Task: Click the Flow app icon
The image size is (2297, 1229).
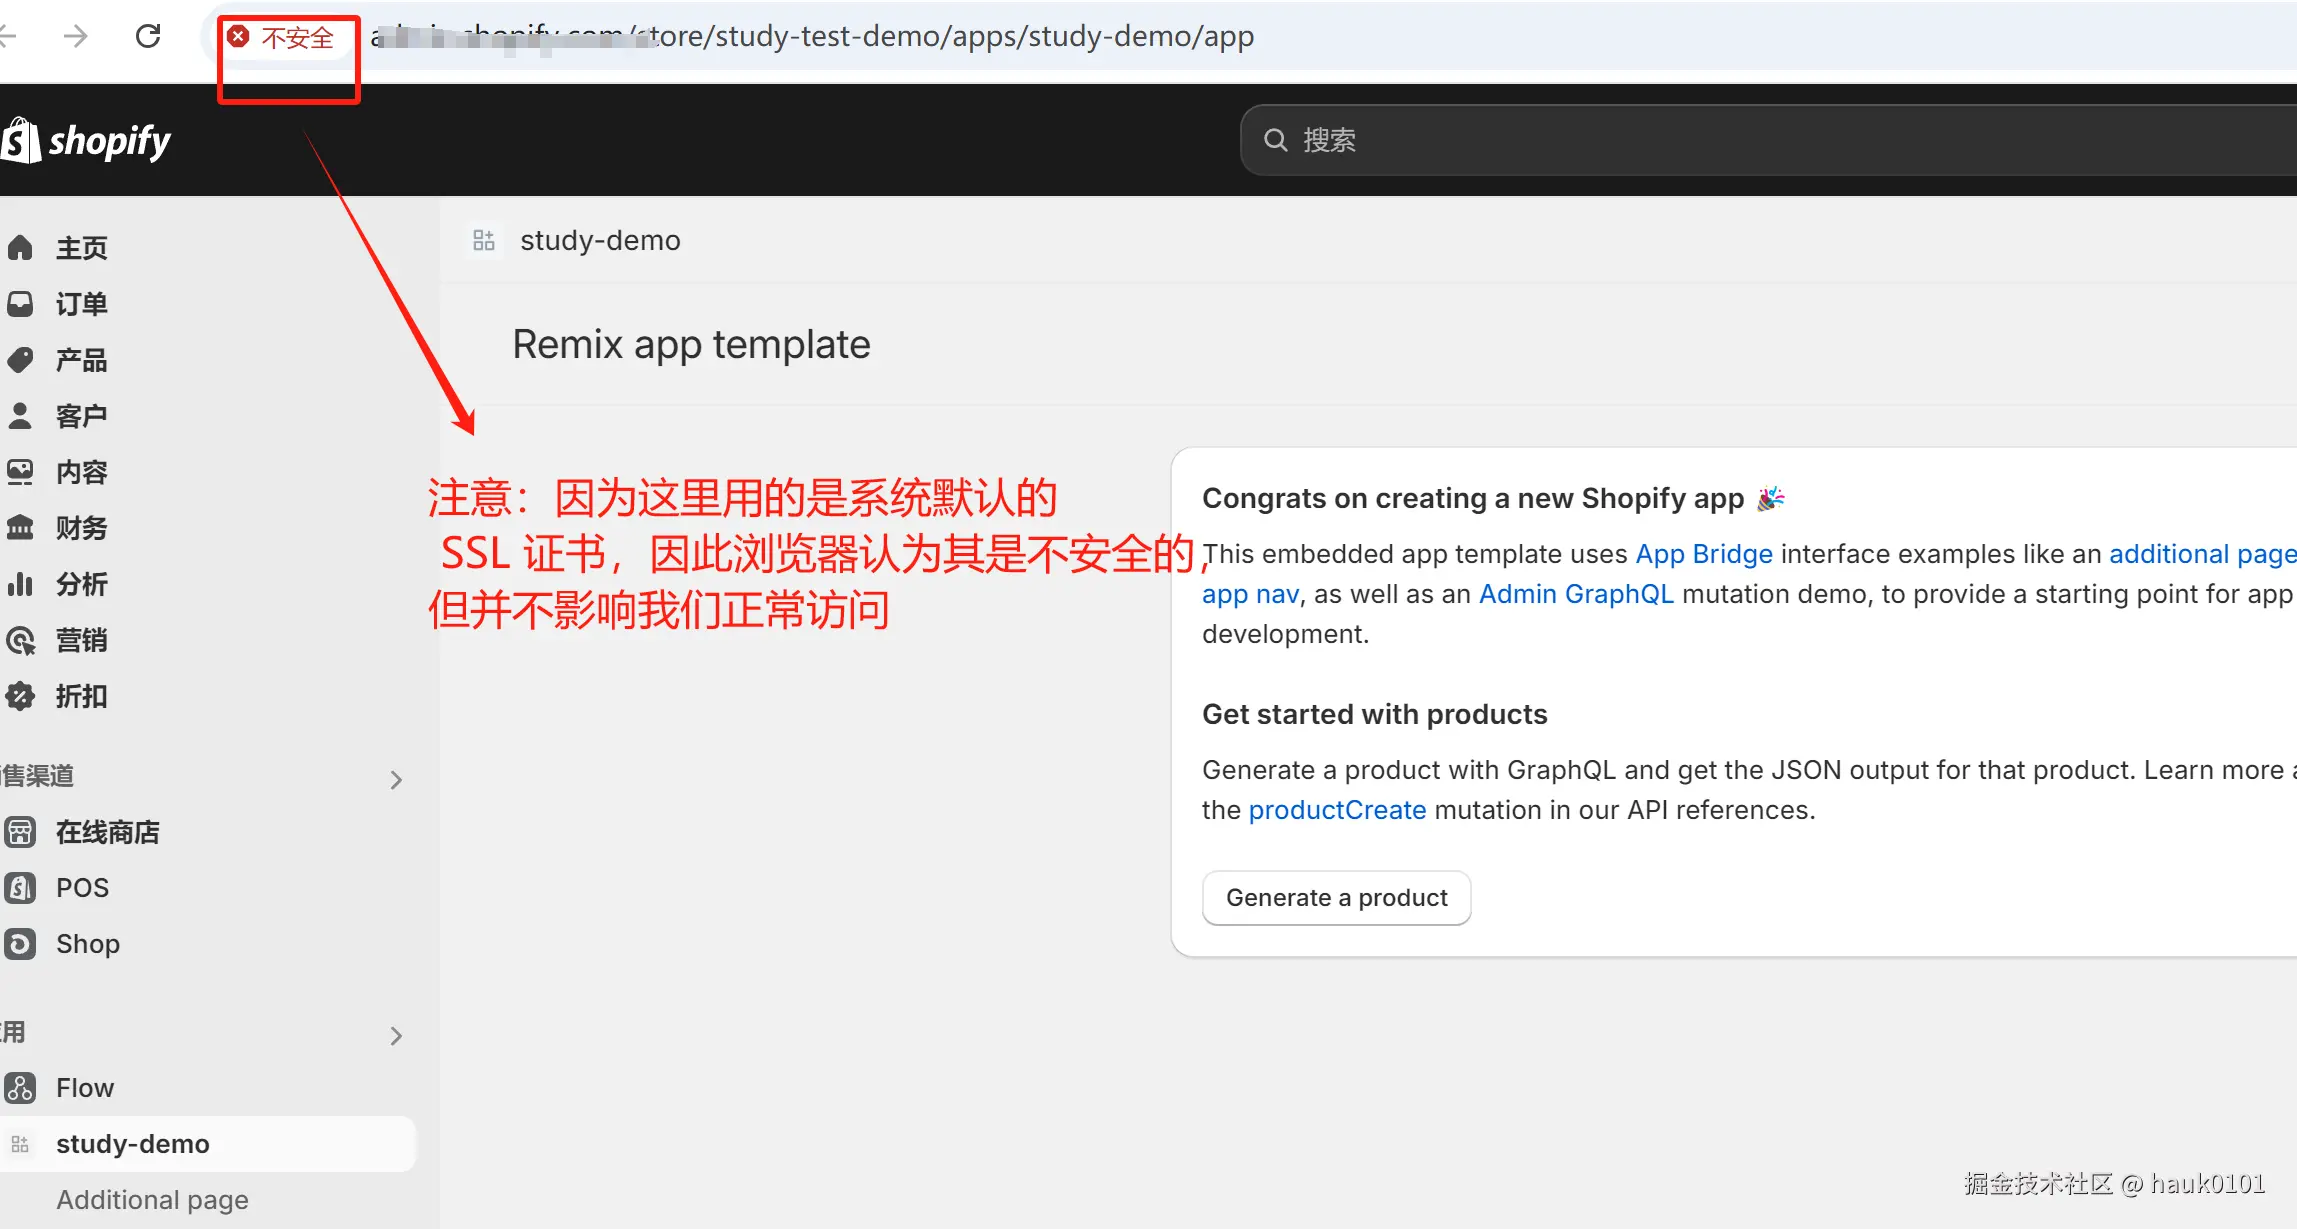Action: click(x=20, y=1088)
